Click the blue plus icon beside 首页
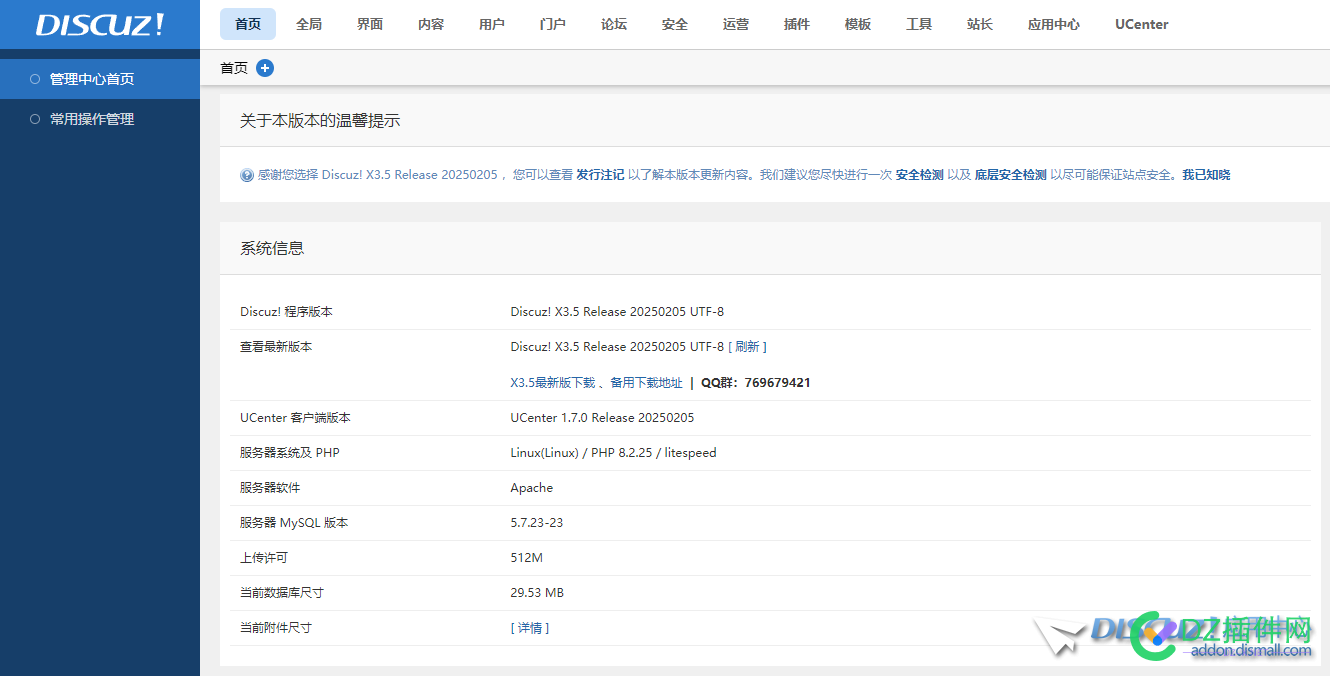Screen dimensions: 1330x676 [x=265, y=68]
